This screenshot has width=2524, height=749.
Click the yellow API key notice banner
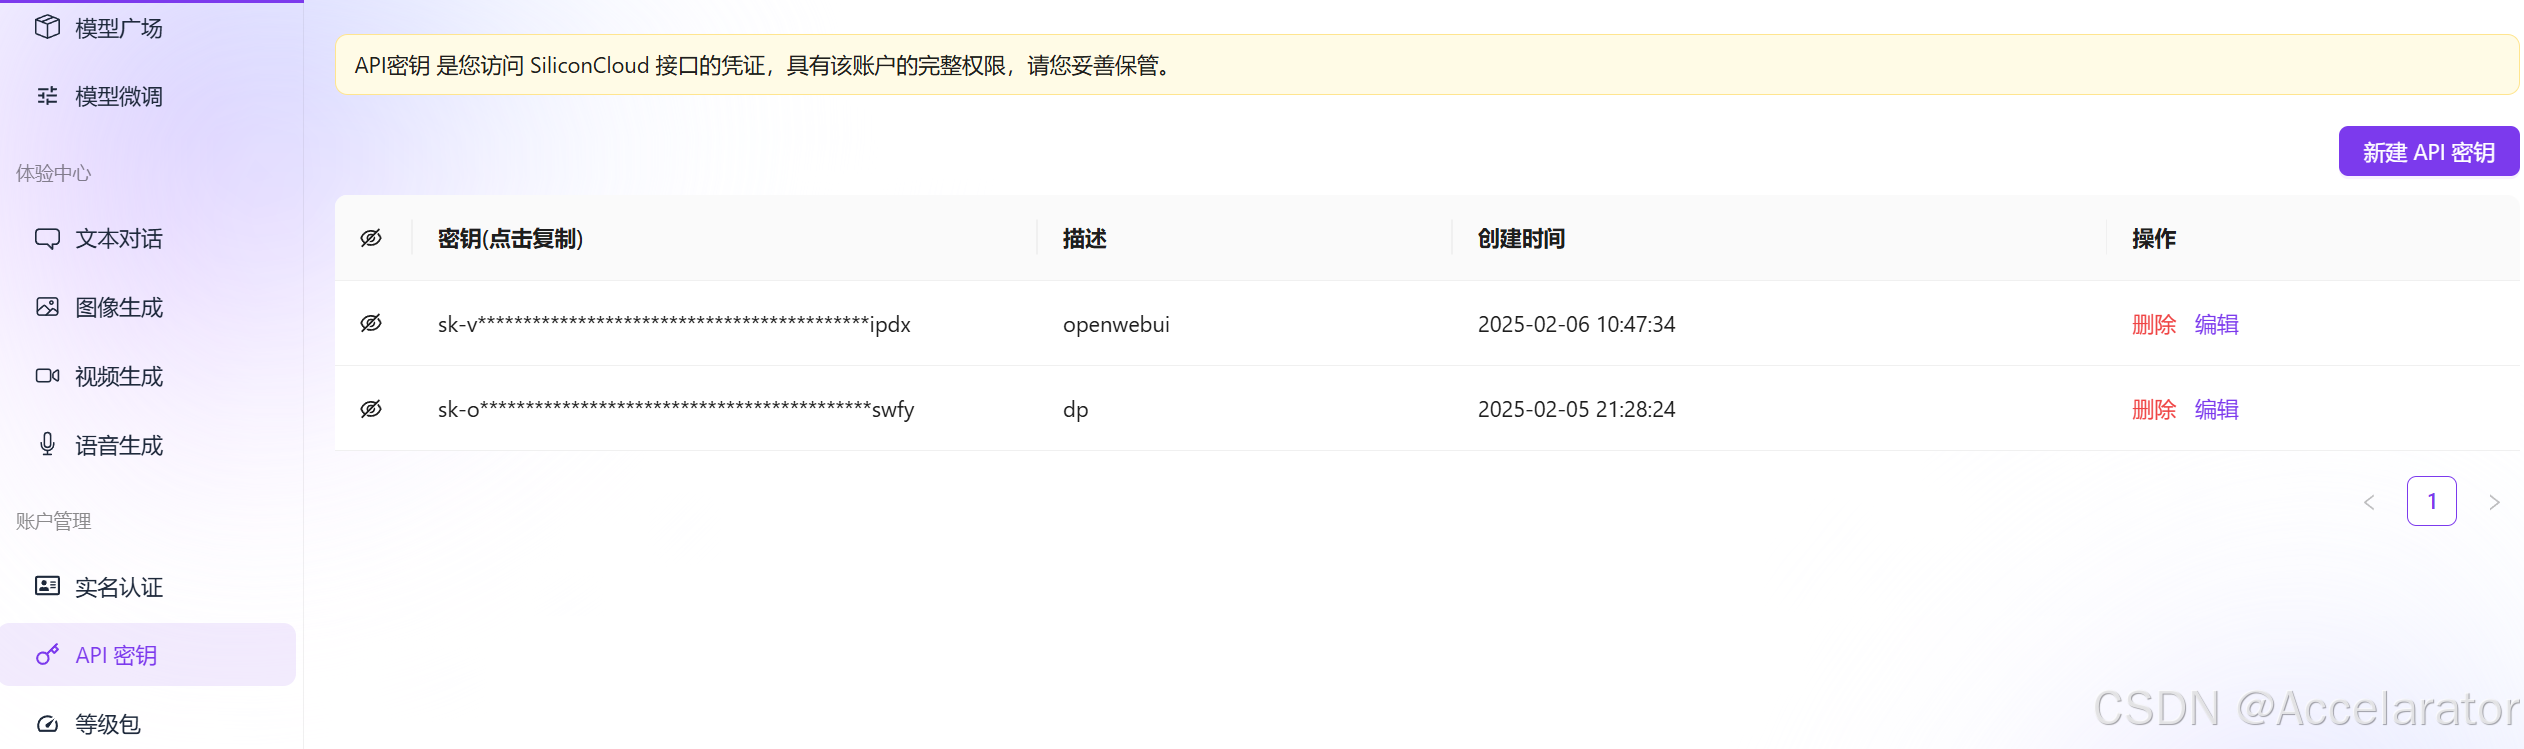click(x=1427, y=65)
